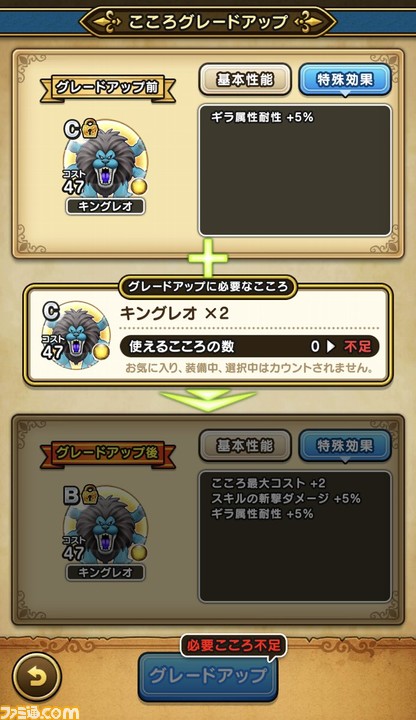This screenshot has width=416, height=720.
Task: Tap the ギラ属性耐性 +5% effect text box
Action: tap(295, 170)
